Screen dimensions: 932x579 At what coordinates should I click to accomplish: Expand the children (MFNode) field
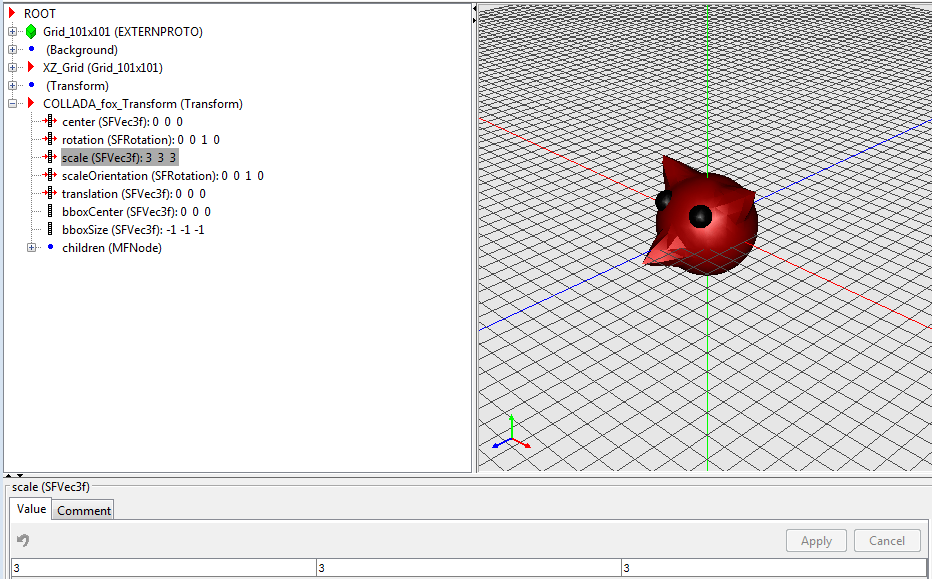(x=32, y=247)
